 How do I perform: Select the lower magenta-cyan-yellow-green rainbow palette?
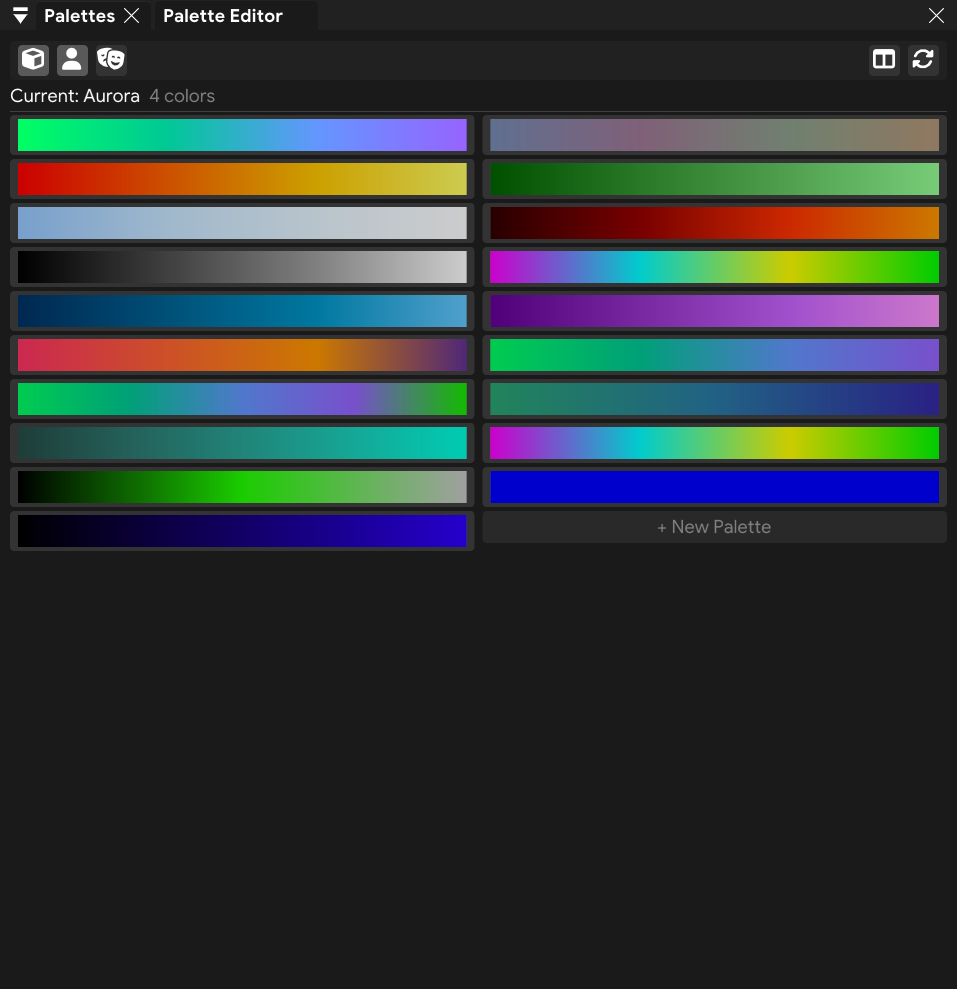(x=715, y=443)
